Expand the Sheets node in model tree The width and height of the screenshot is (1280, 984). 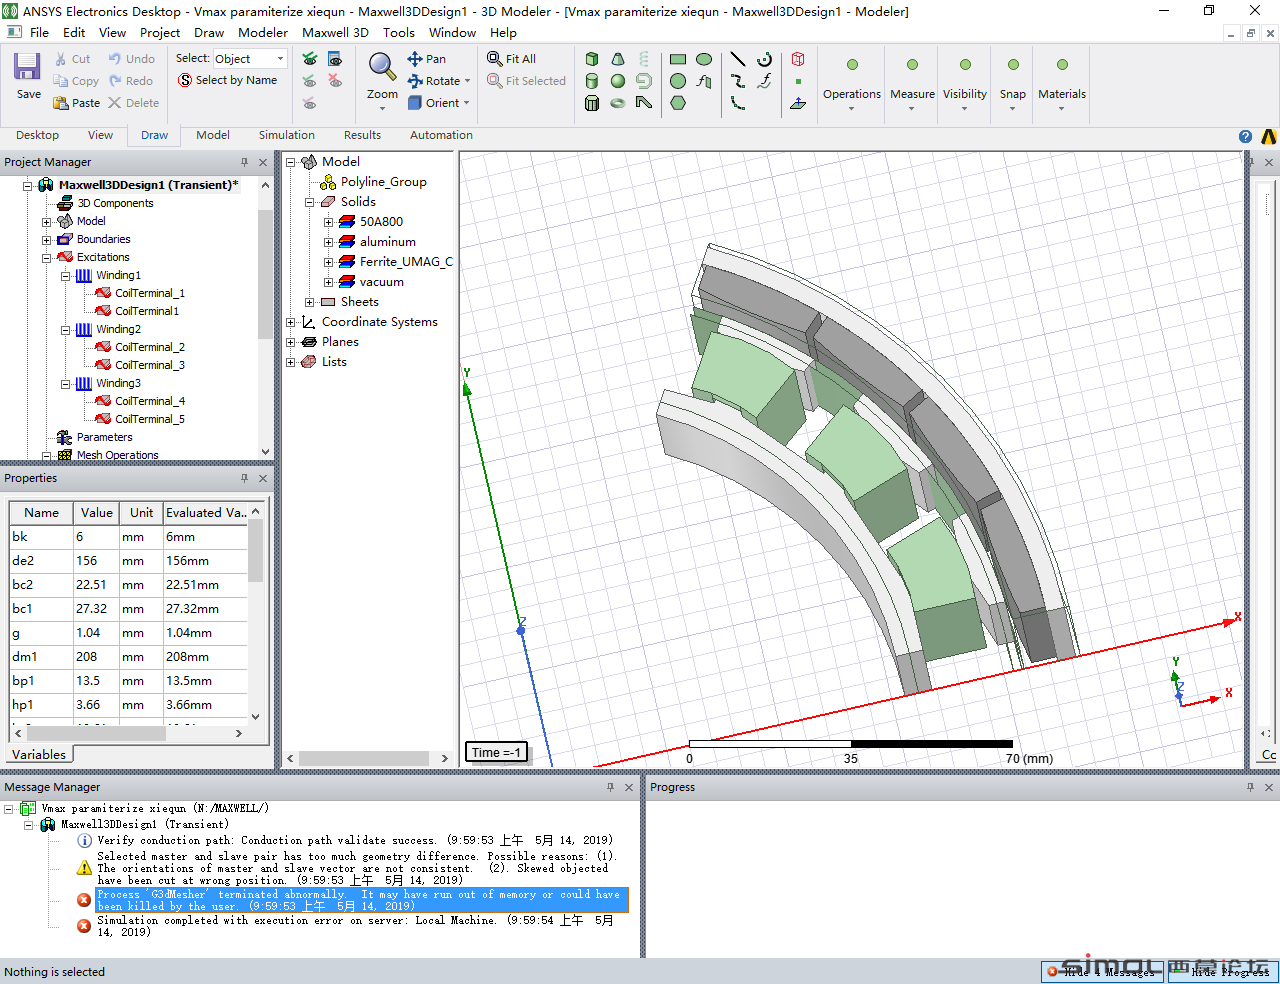(309, 302)
